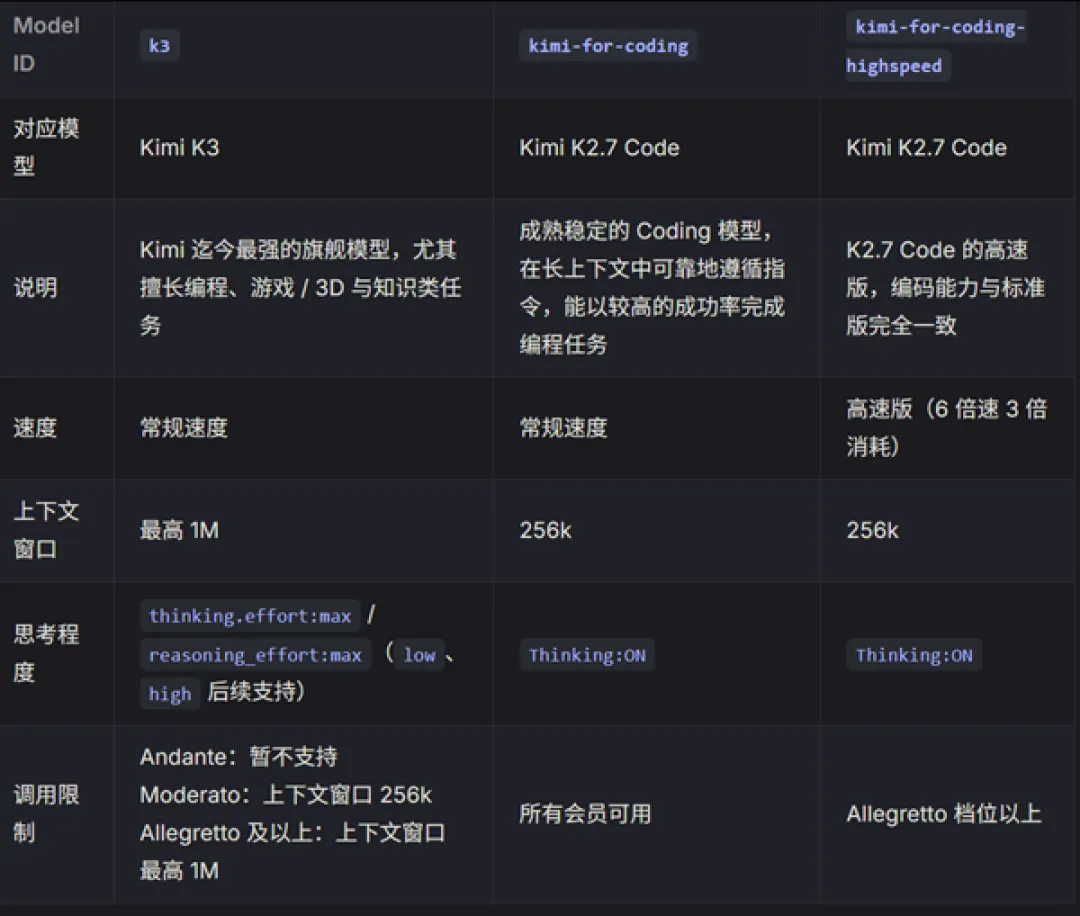This screenshot has height=916, width=1080.
Task: Click Thinking:ON in the highspeed column
Action: tap(914, 655)
